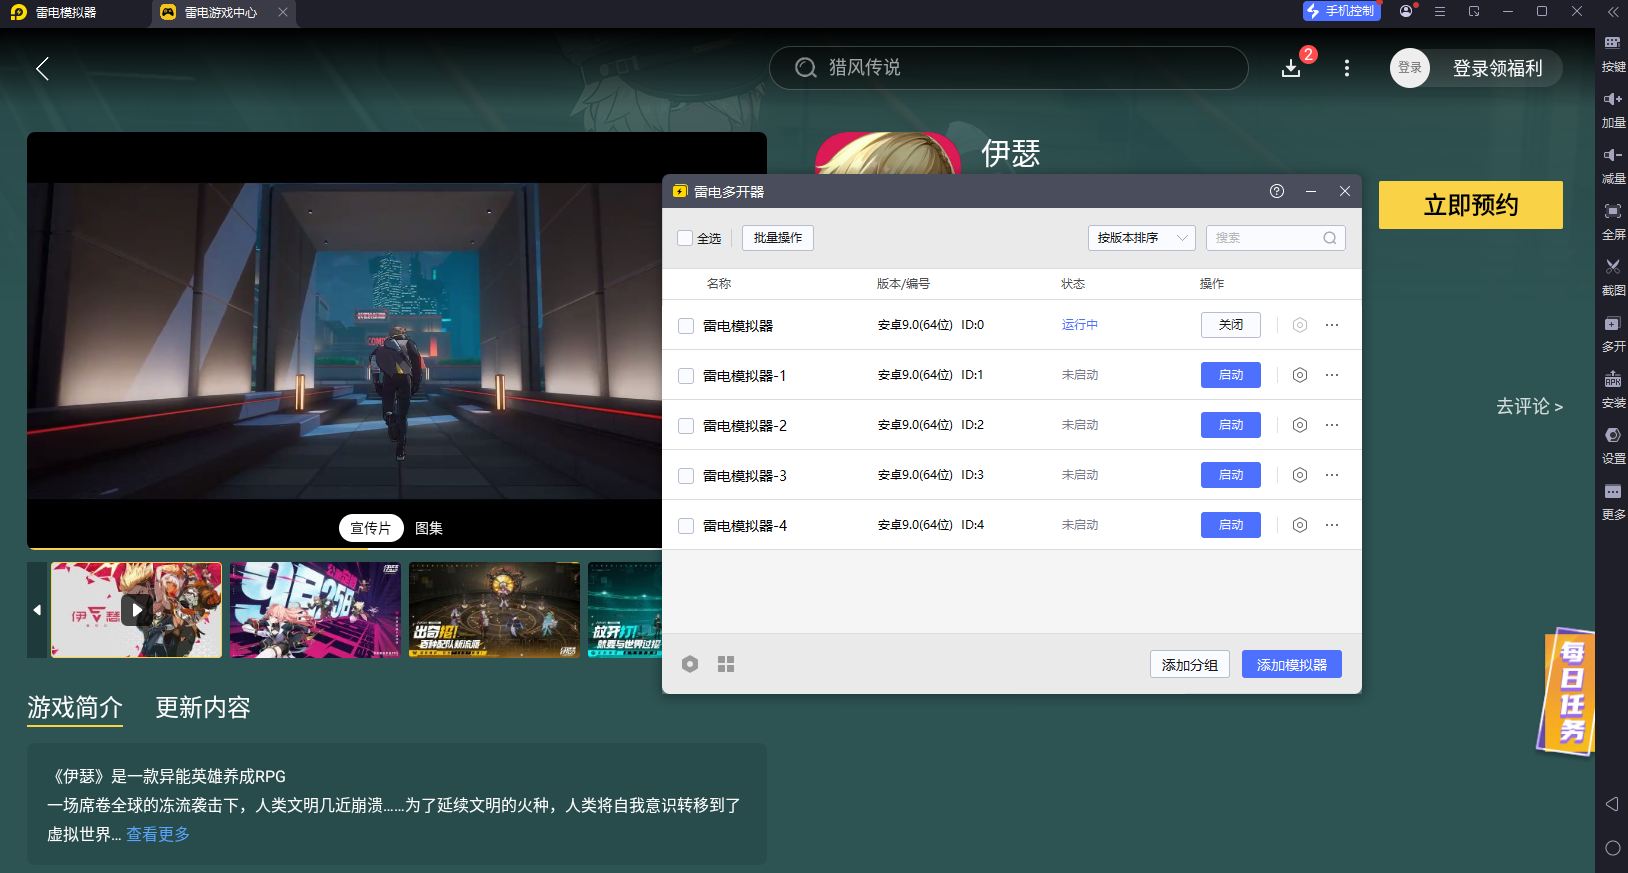Open the downloads icon with badge 2
This screenshot has height=873, width=1628.
1291,68
